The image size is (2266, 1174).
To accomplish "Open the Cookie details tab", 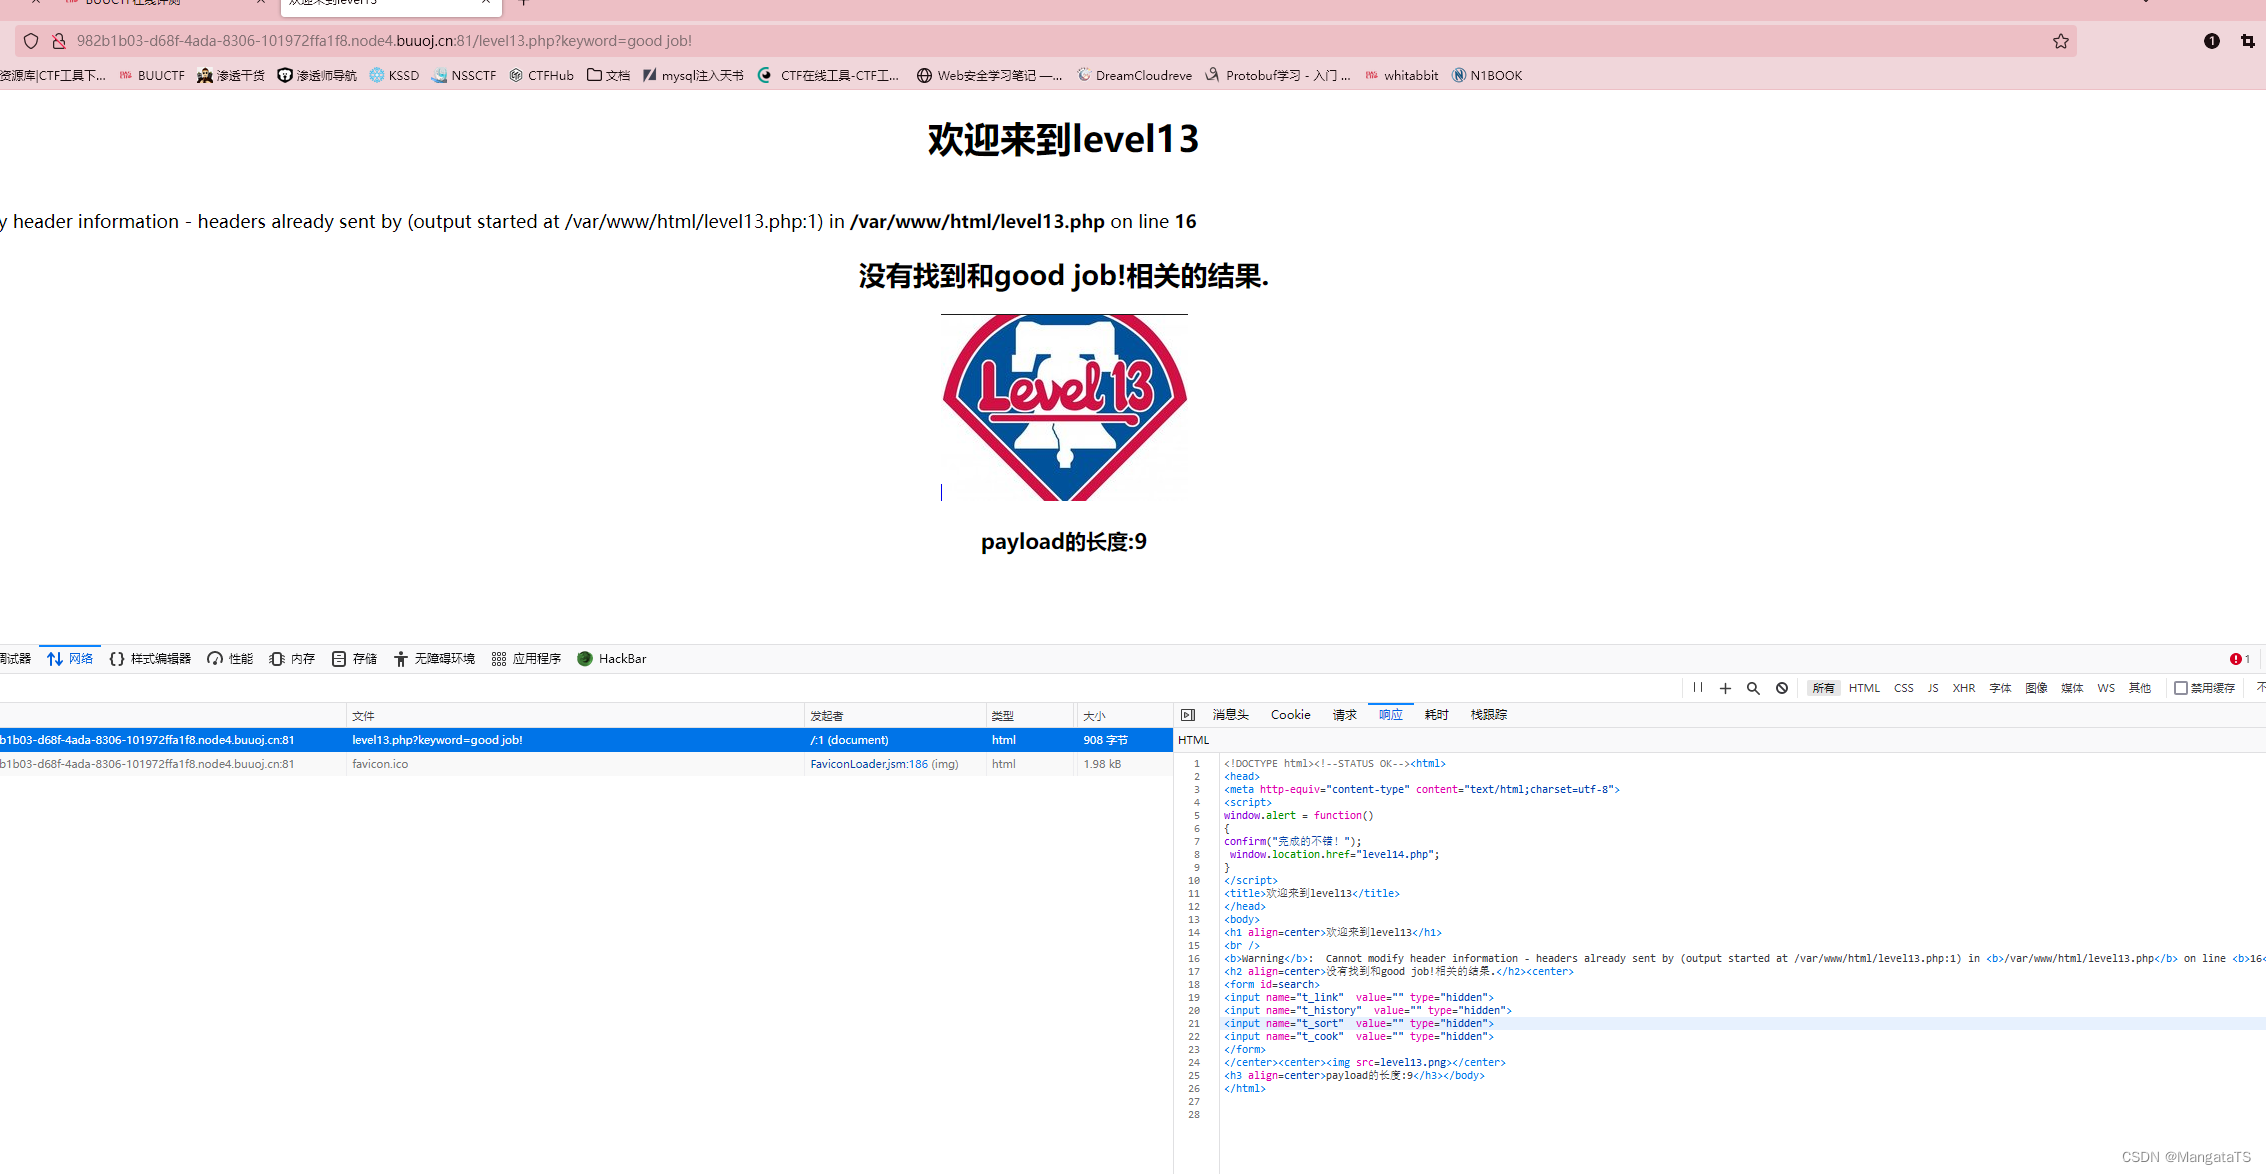I will (1291, 715).
